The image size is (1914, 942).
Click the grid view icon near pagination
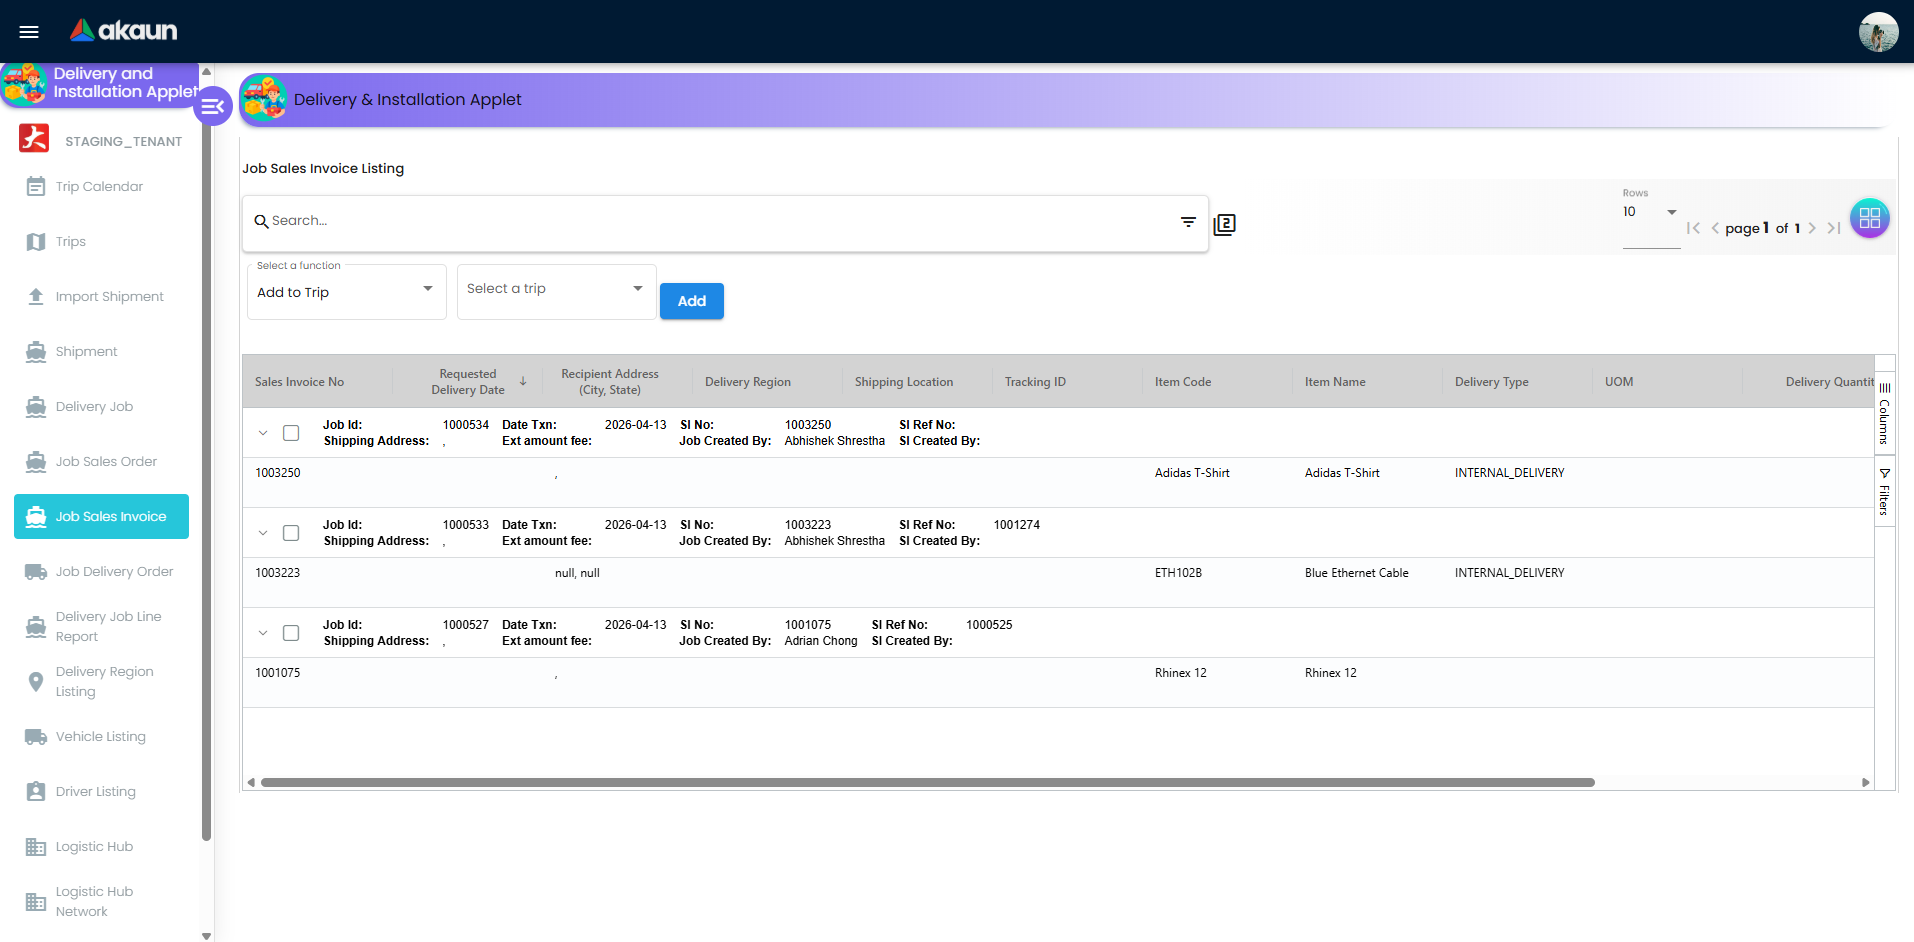[x=1870, y=218]
